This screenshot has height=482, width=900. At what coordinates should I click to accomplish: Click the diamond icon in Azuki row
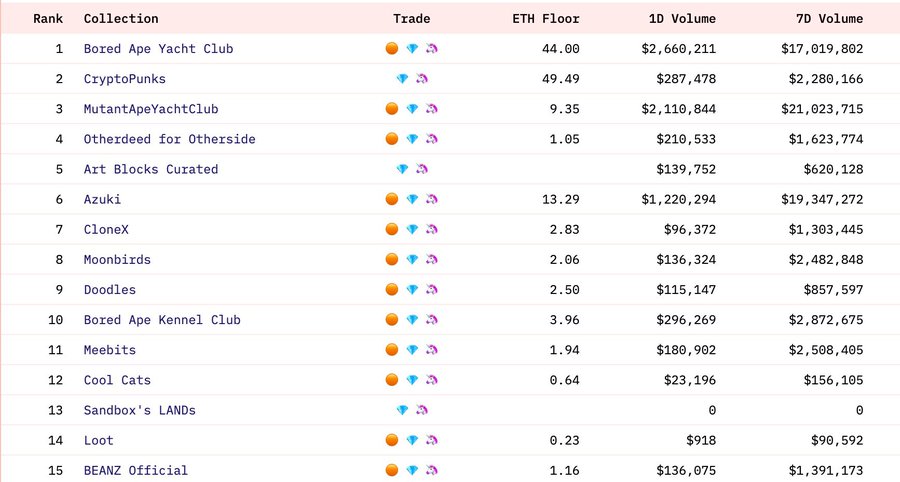(x=412, y=200)
